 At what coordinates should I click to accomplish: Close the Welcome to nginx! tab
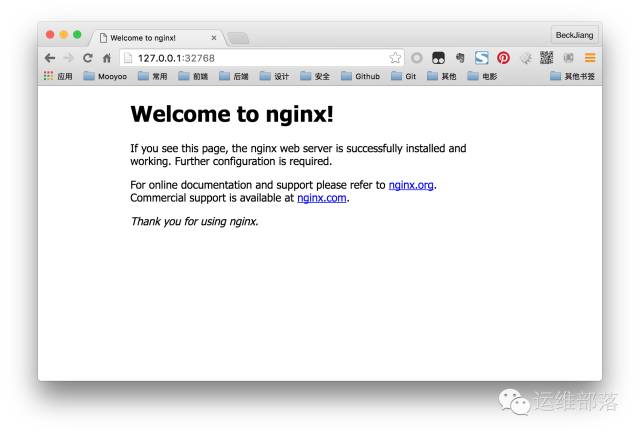click(213, 38)
